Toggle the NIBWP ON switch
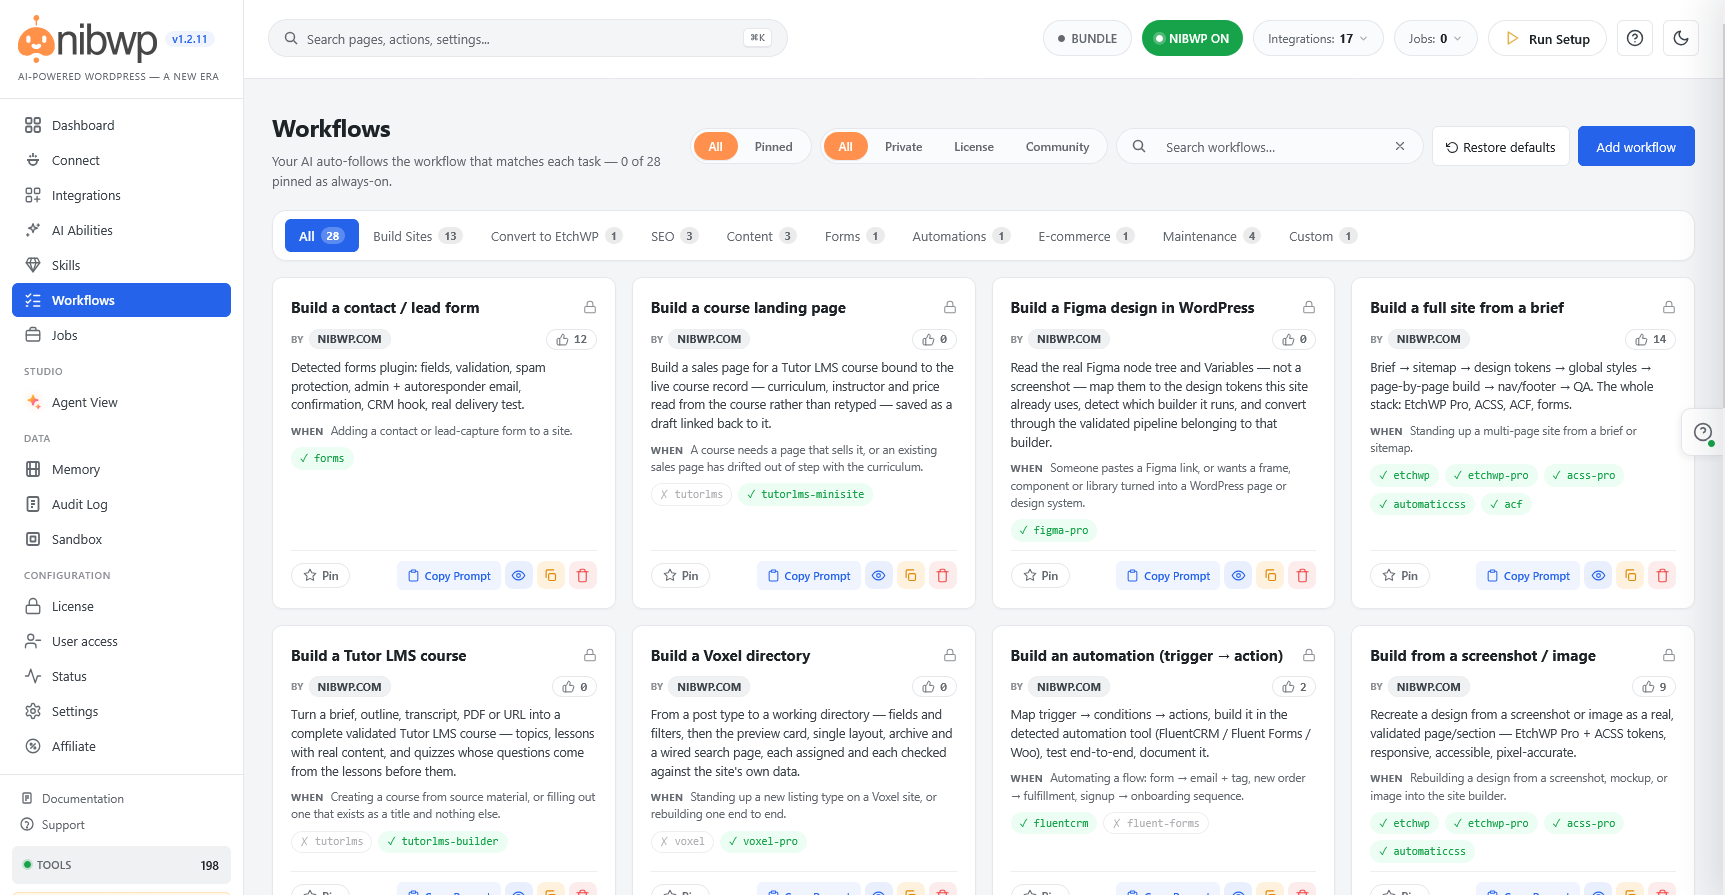The width and height of the screenshot is (1725, 895). click(1192, 38)
